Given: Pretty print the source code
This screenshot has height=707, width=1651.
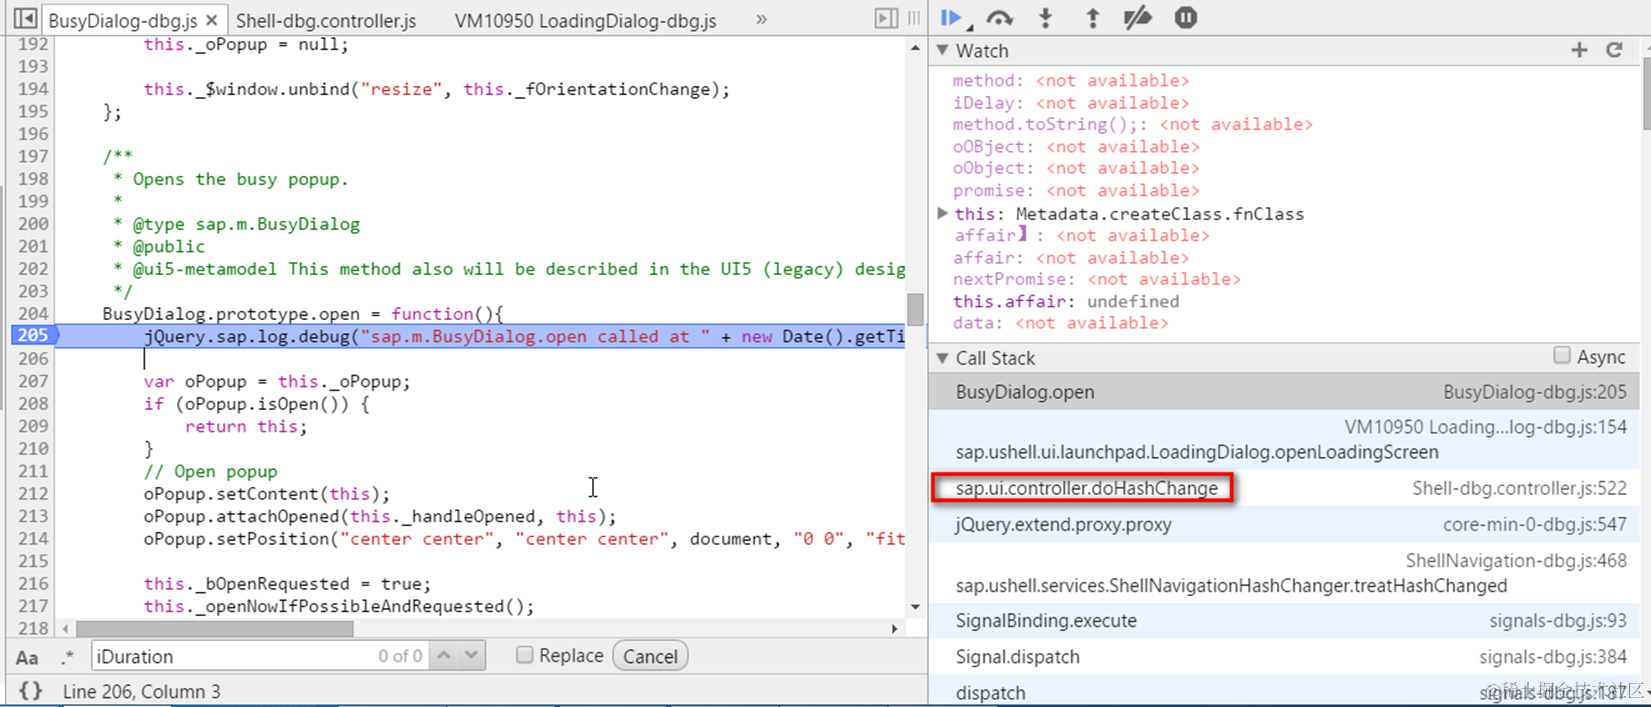Looking at the screenshot, I should click(x=31, y=691).
